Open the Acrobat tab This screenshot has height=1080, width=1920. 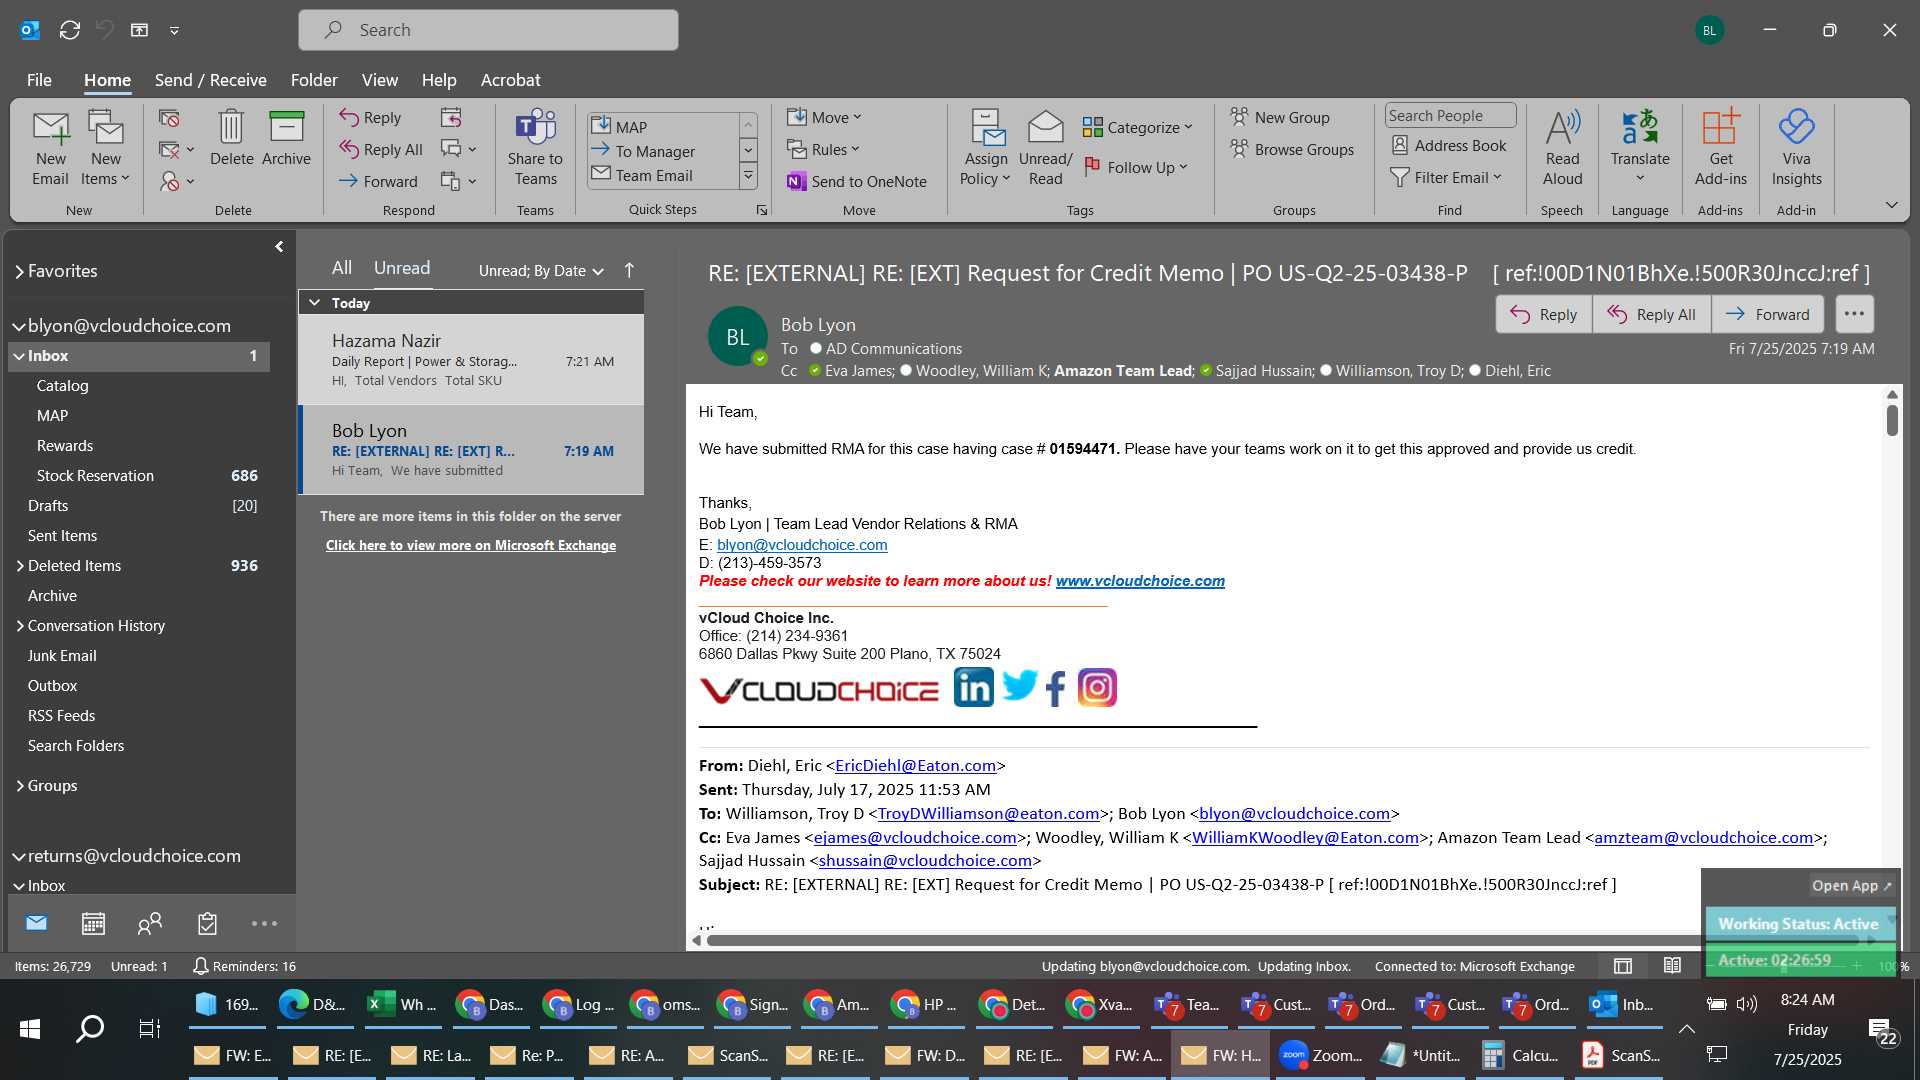click(510, 80)
